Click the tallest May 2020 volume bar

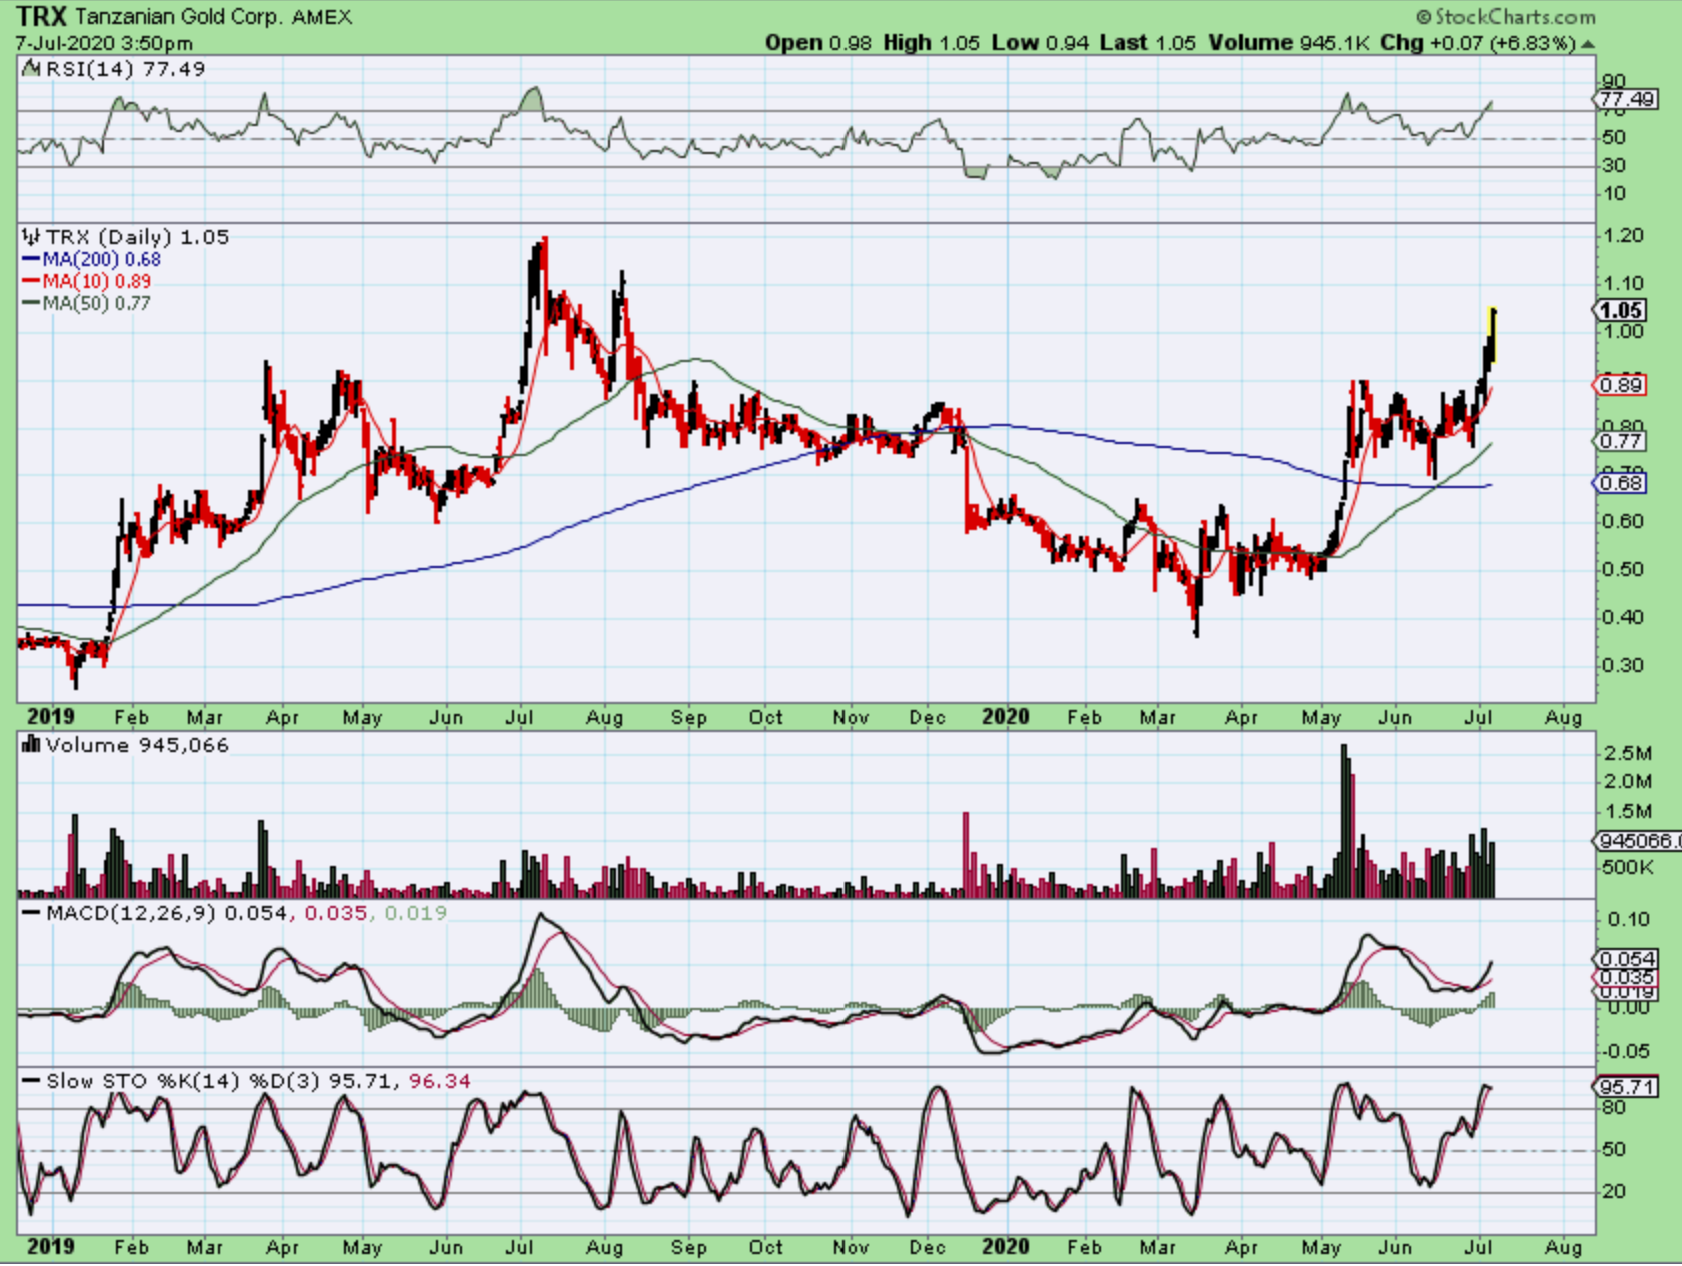pos(1344,820)
